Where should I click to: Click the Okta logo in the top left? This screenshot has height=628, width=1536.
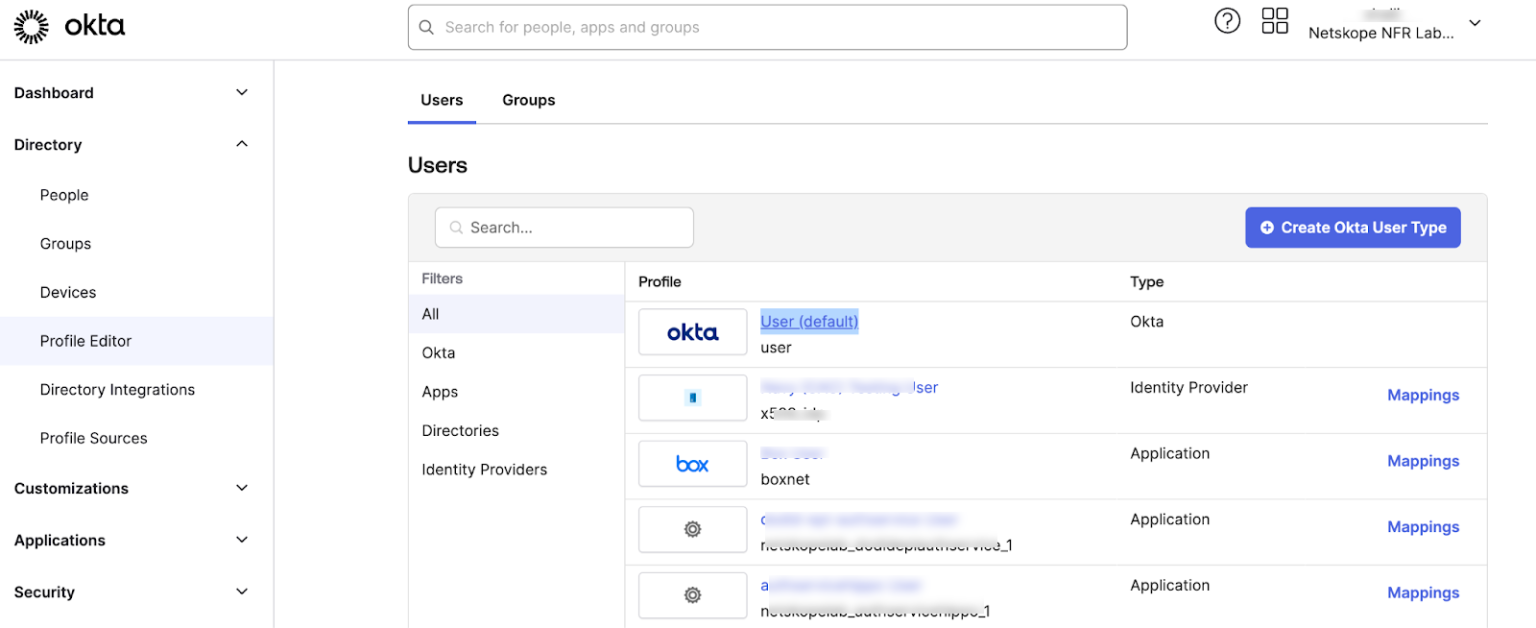pyautogui.click(x=70, y=26)
